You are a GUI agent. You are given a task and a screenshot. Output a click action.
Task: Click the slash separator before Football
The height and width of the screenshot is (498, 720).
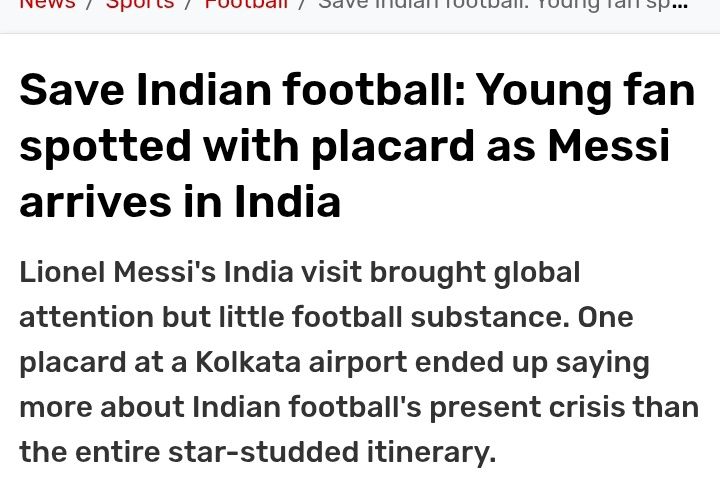(188, 4)
